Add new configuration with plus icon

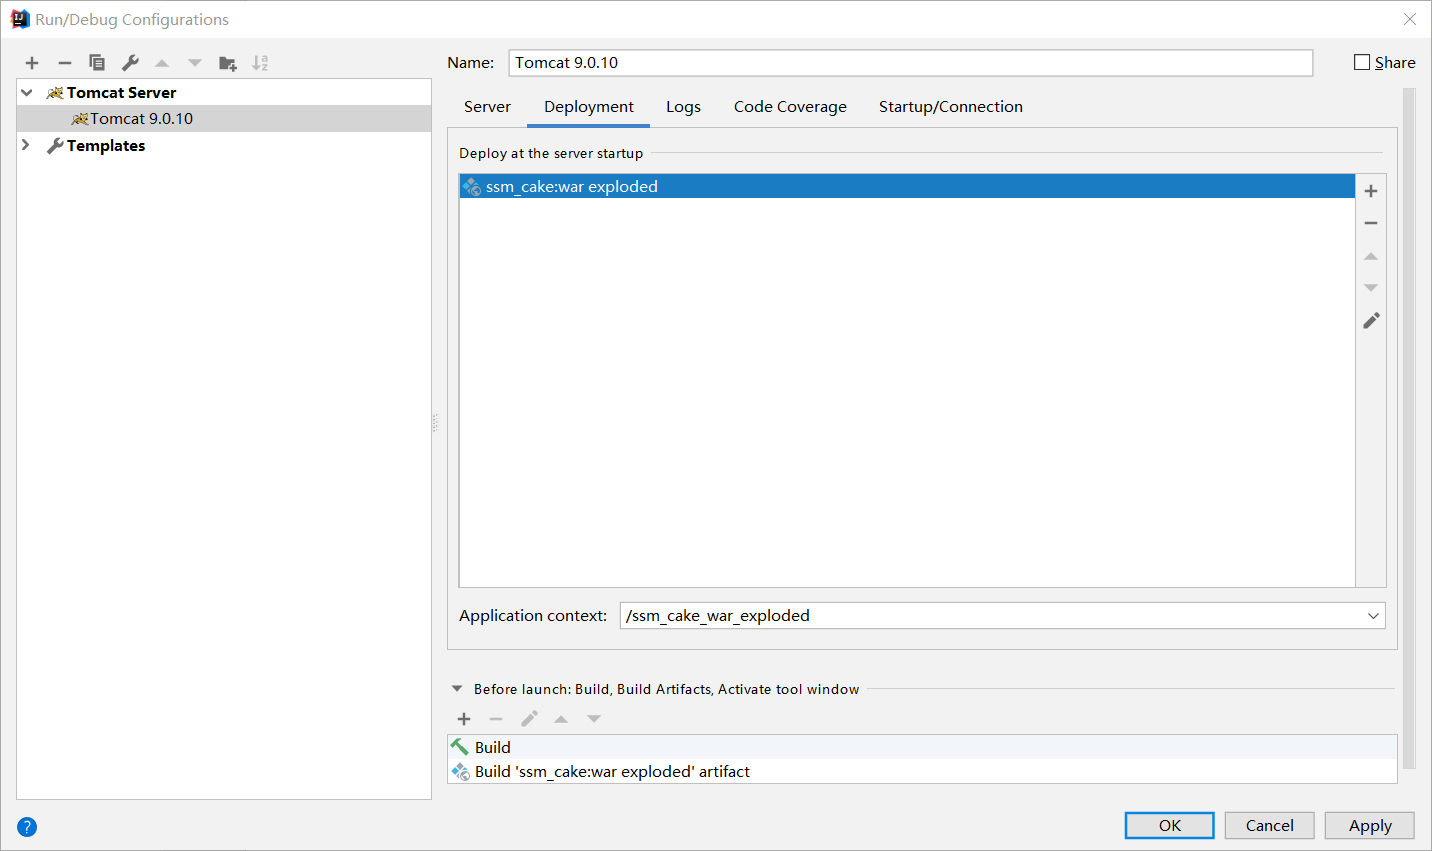32,63
